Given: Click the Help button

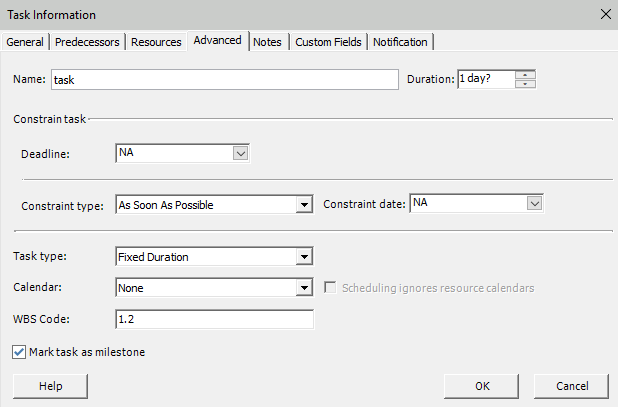Looking at the screenshot, I should pos(50,386).
